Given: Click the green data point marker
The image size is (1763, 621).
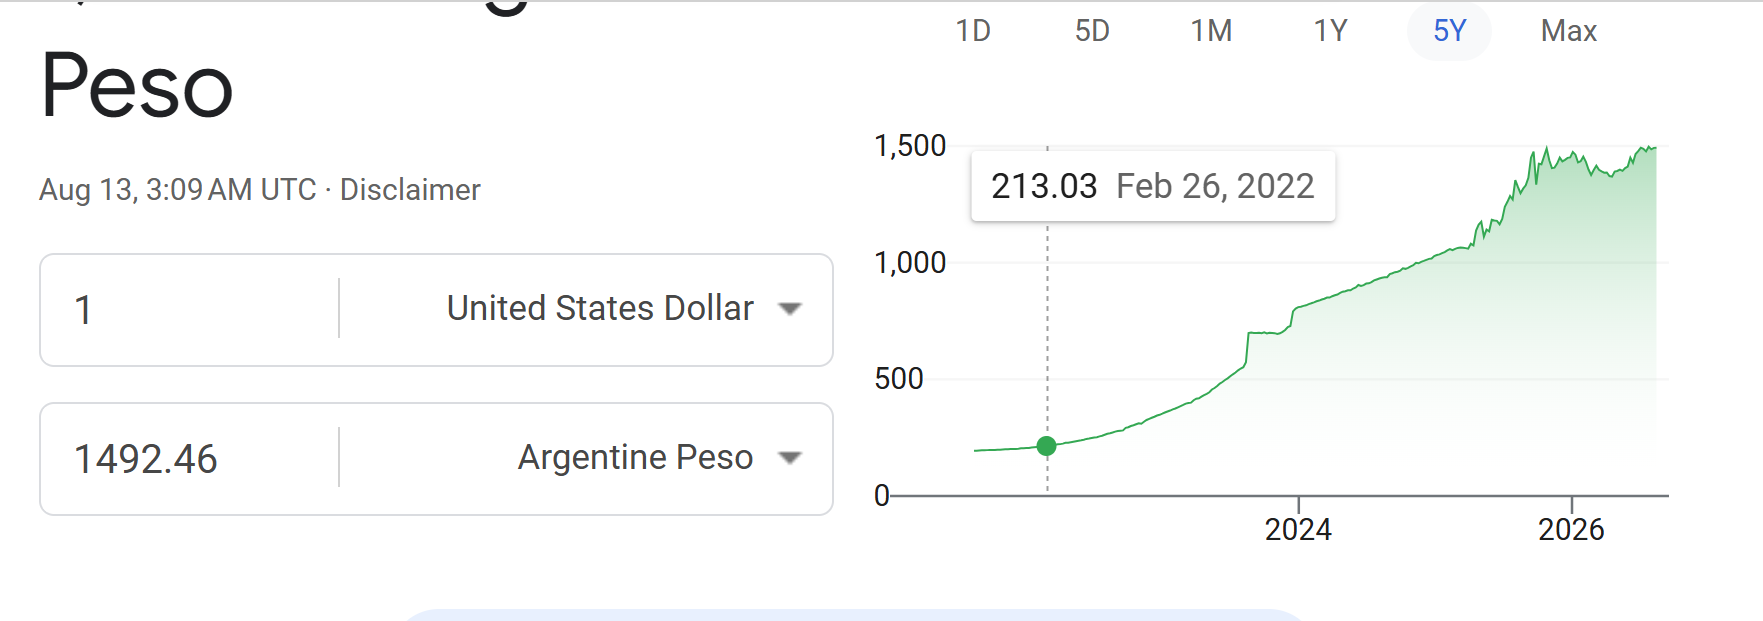Looking at the screenshot, I should [1047, 446].
